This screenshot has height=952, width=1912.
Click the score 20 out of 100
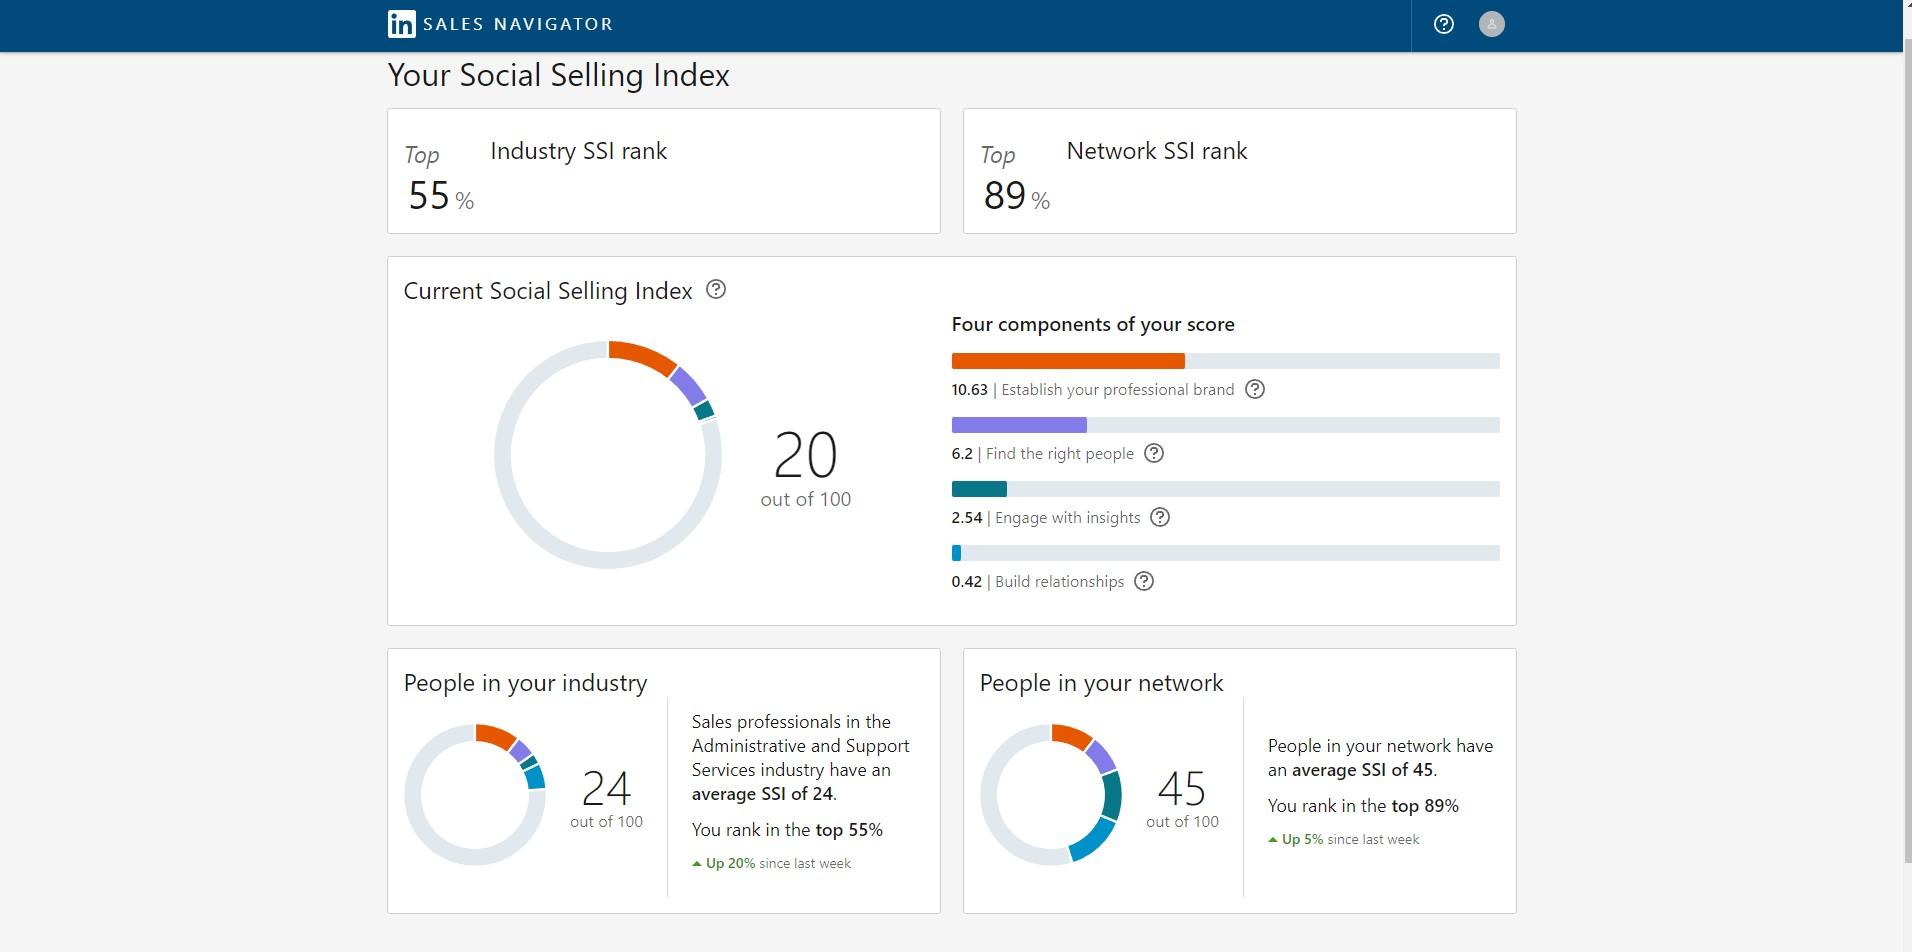click(x=806, y=470)
